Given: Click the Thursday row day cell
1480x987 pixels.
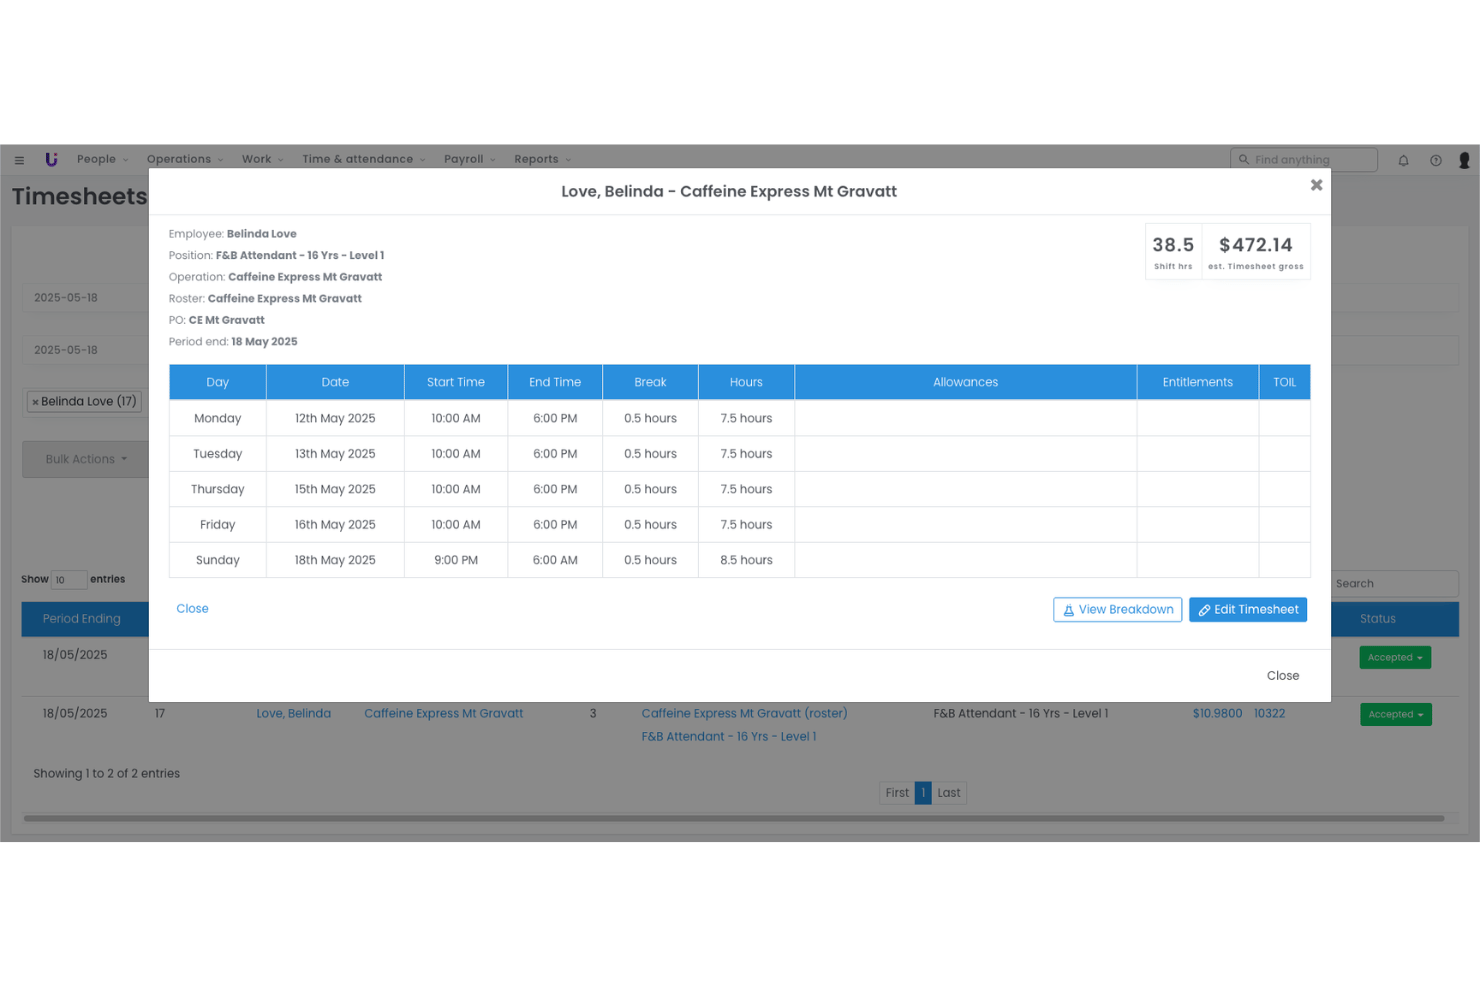Looking at the screenshot, I should point(217,489).
